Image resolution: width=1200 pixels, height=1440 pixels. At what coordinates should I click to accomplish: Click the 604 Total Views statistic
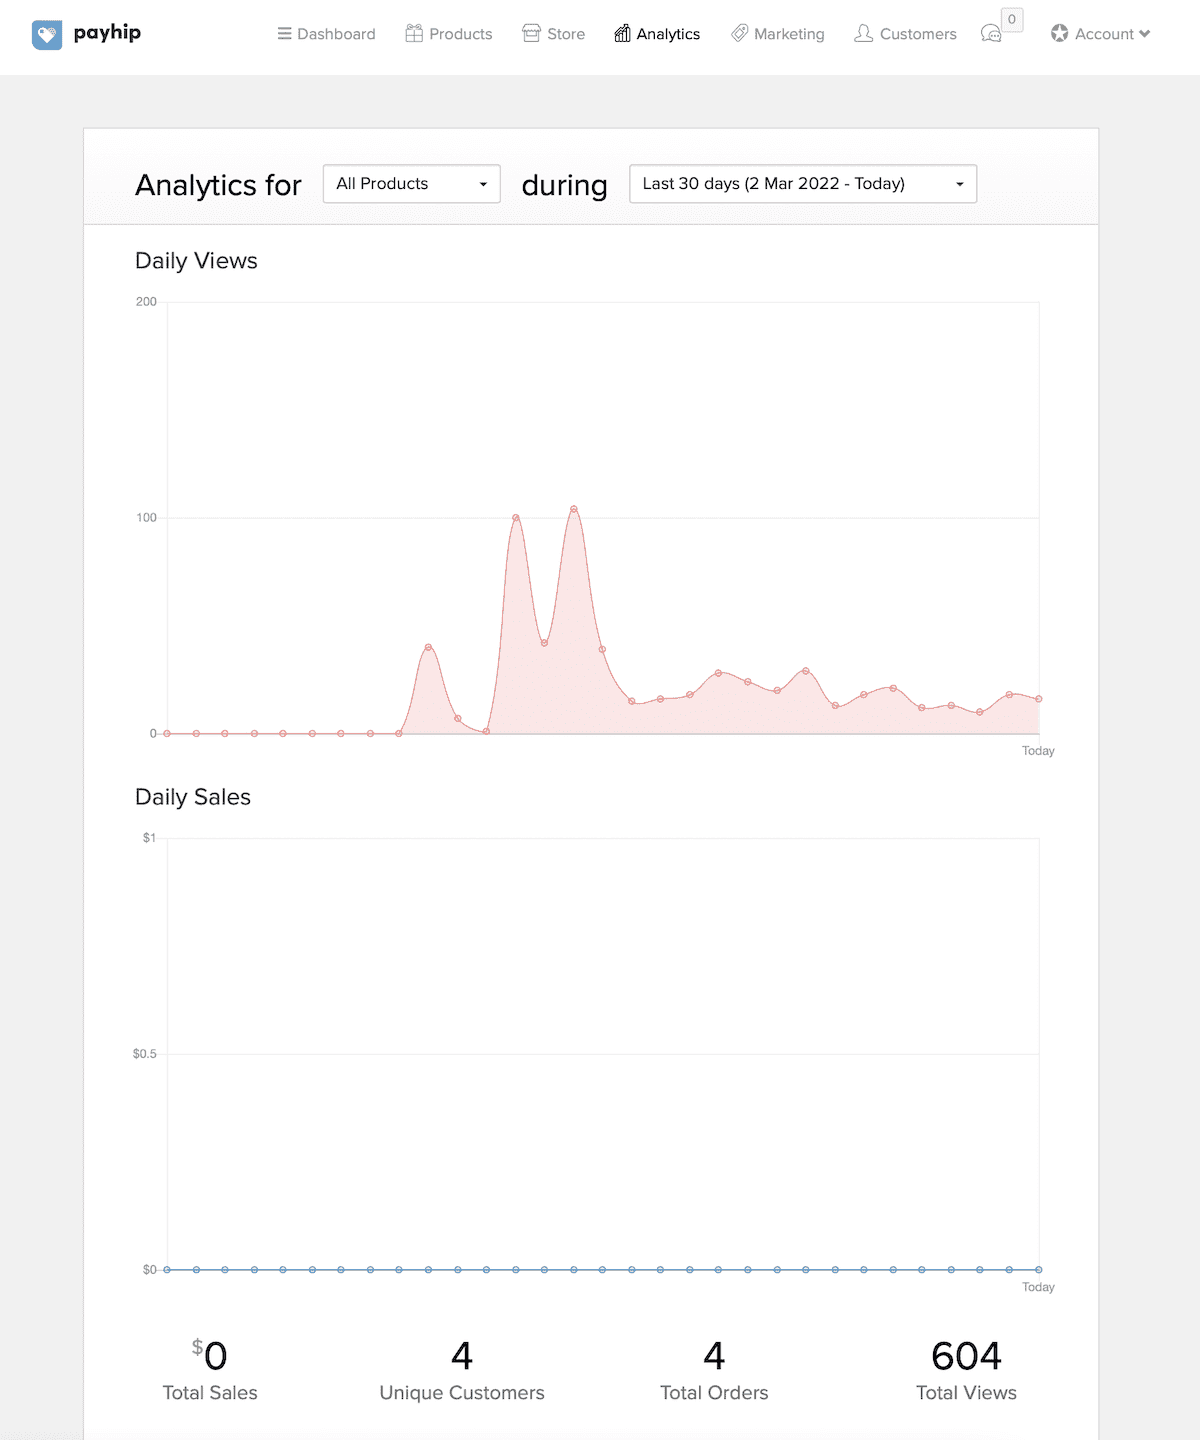(x=966, y=1357)
